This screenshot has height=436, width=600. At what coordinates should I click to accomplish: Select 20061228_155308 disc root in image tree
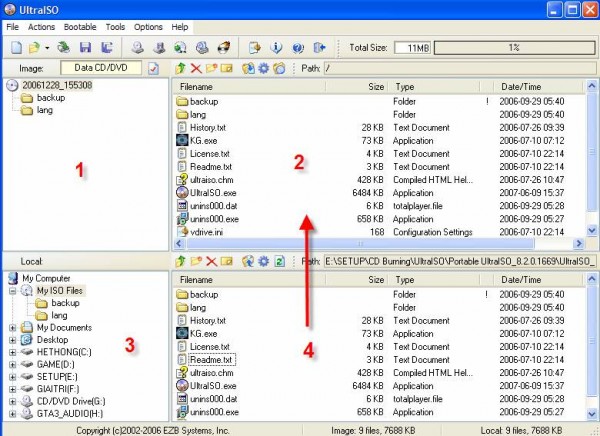tap(57, 85)
